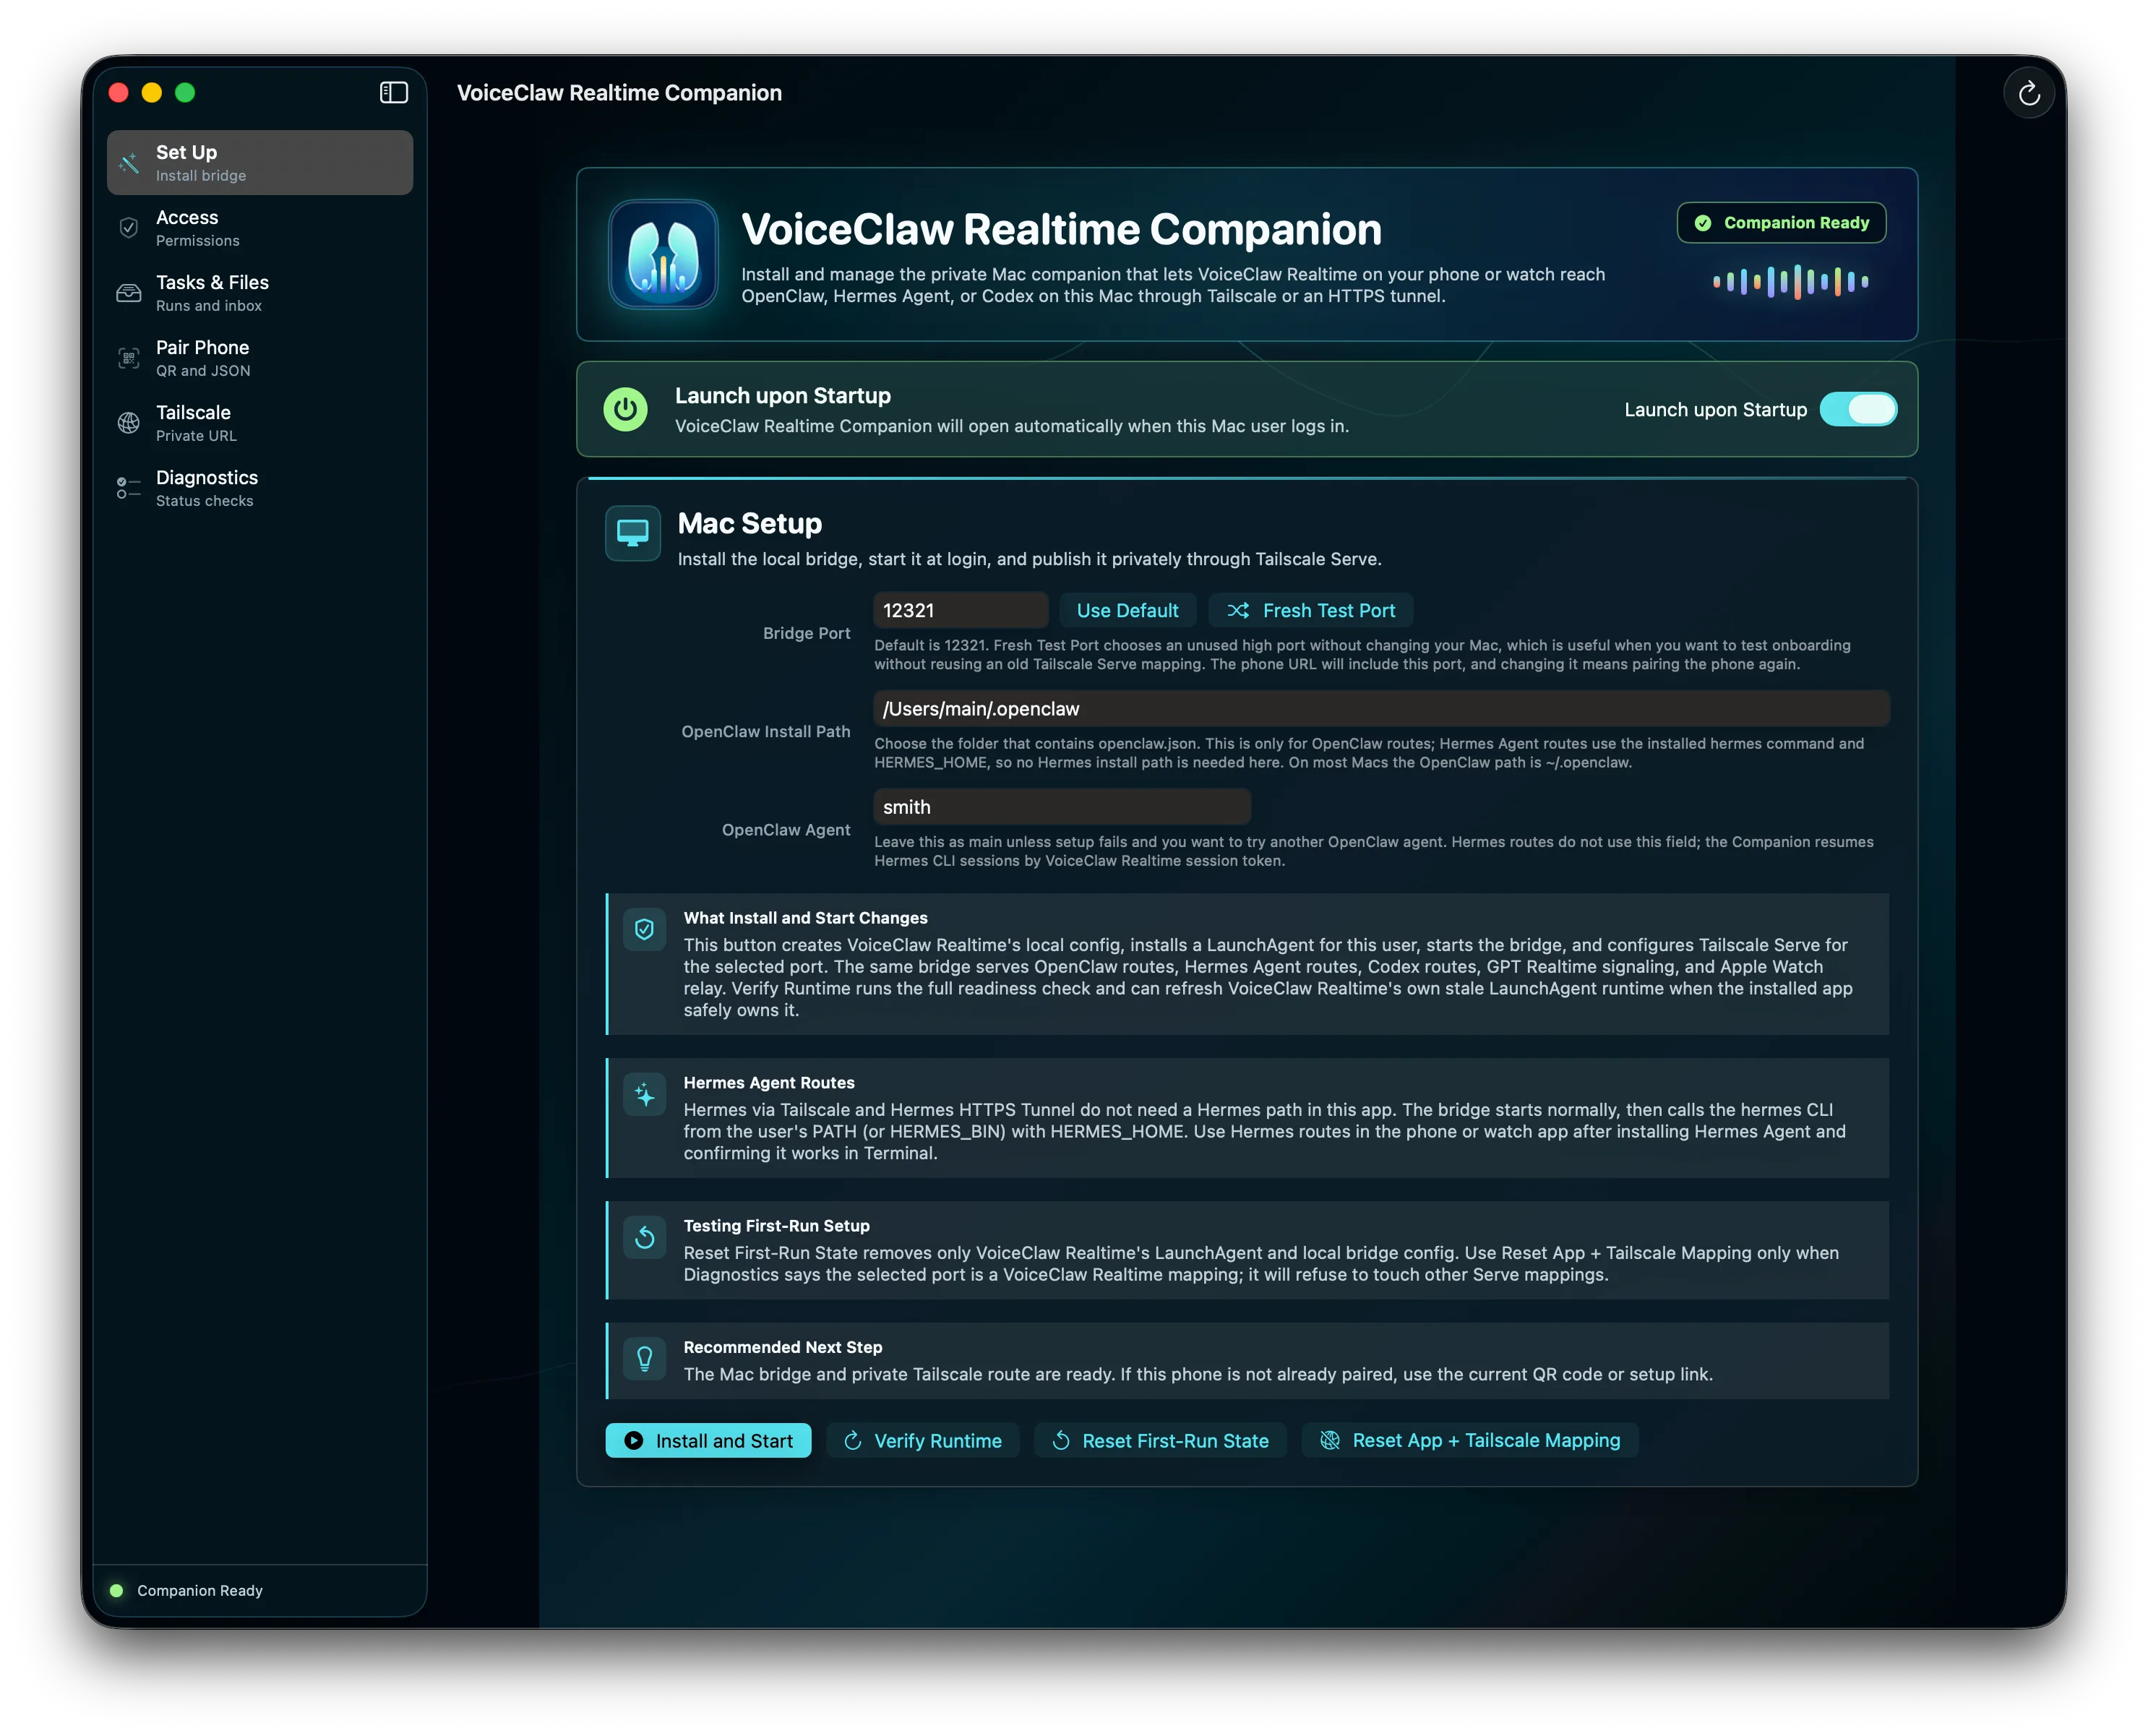Click Reset App + Tailscale Mapping button

click(x=1470, y=1440)
